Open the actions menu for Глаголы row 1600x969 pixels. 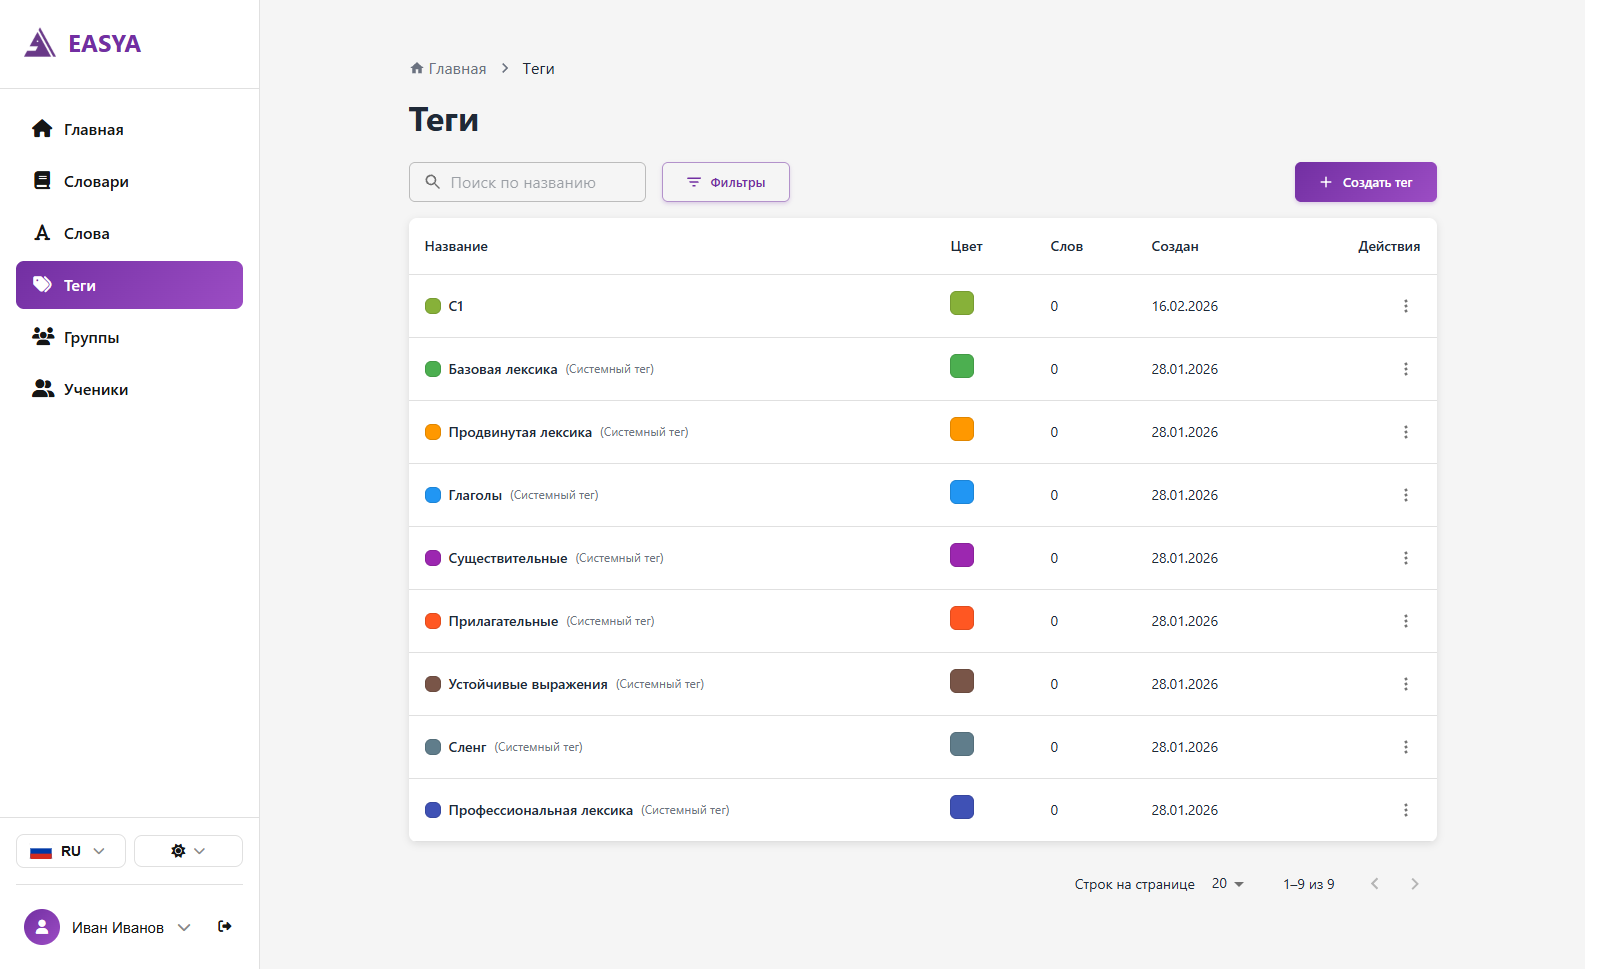click(x=1405, y=495)
